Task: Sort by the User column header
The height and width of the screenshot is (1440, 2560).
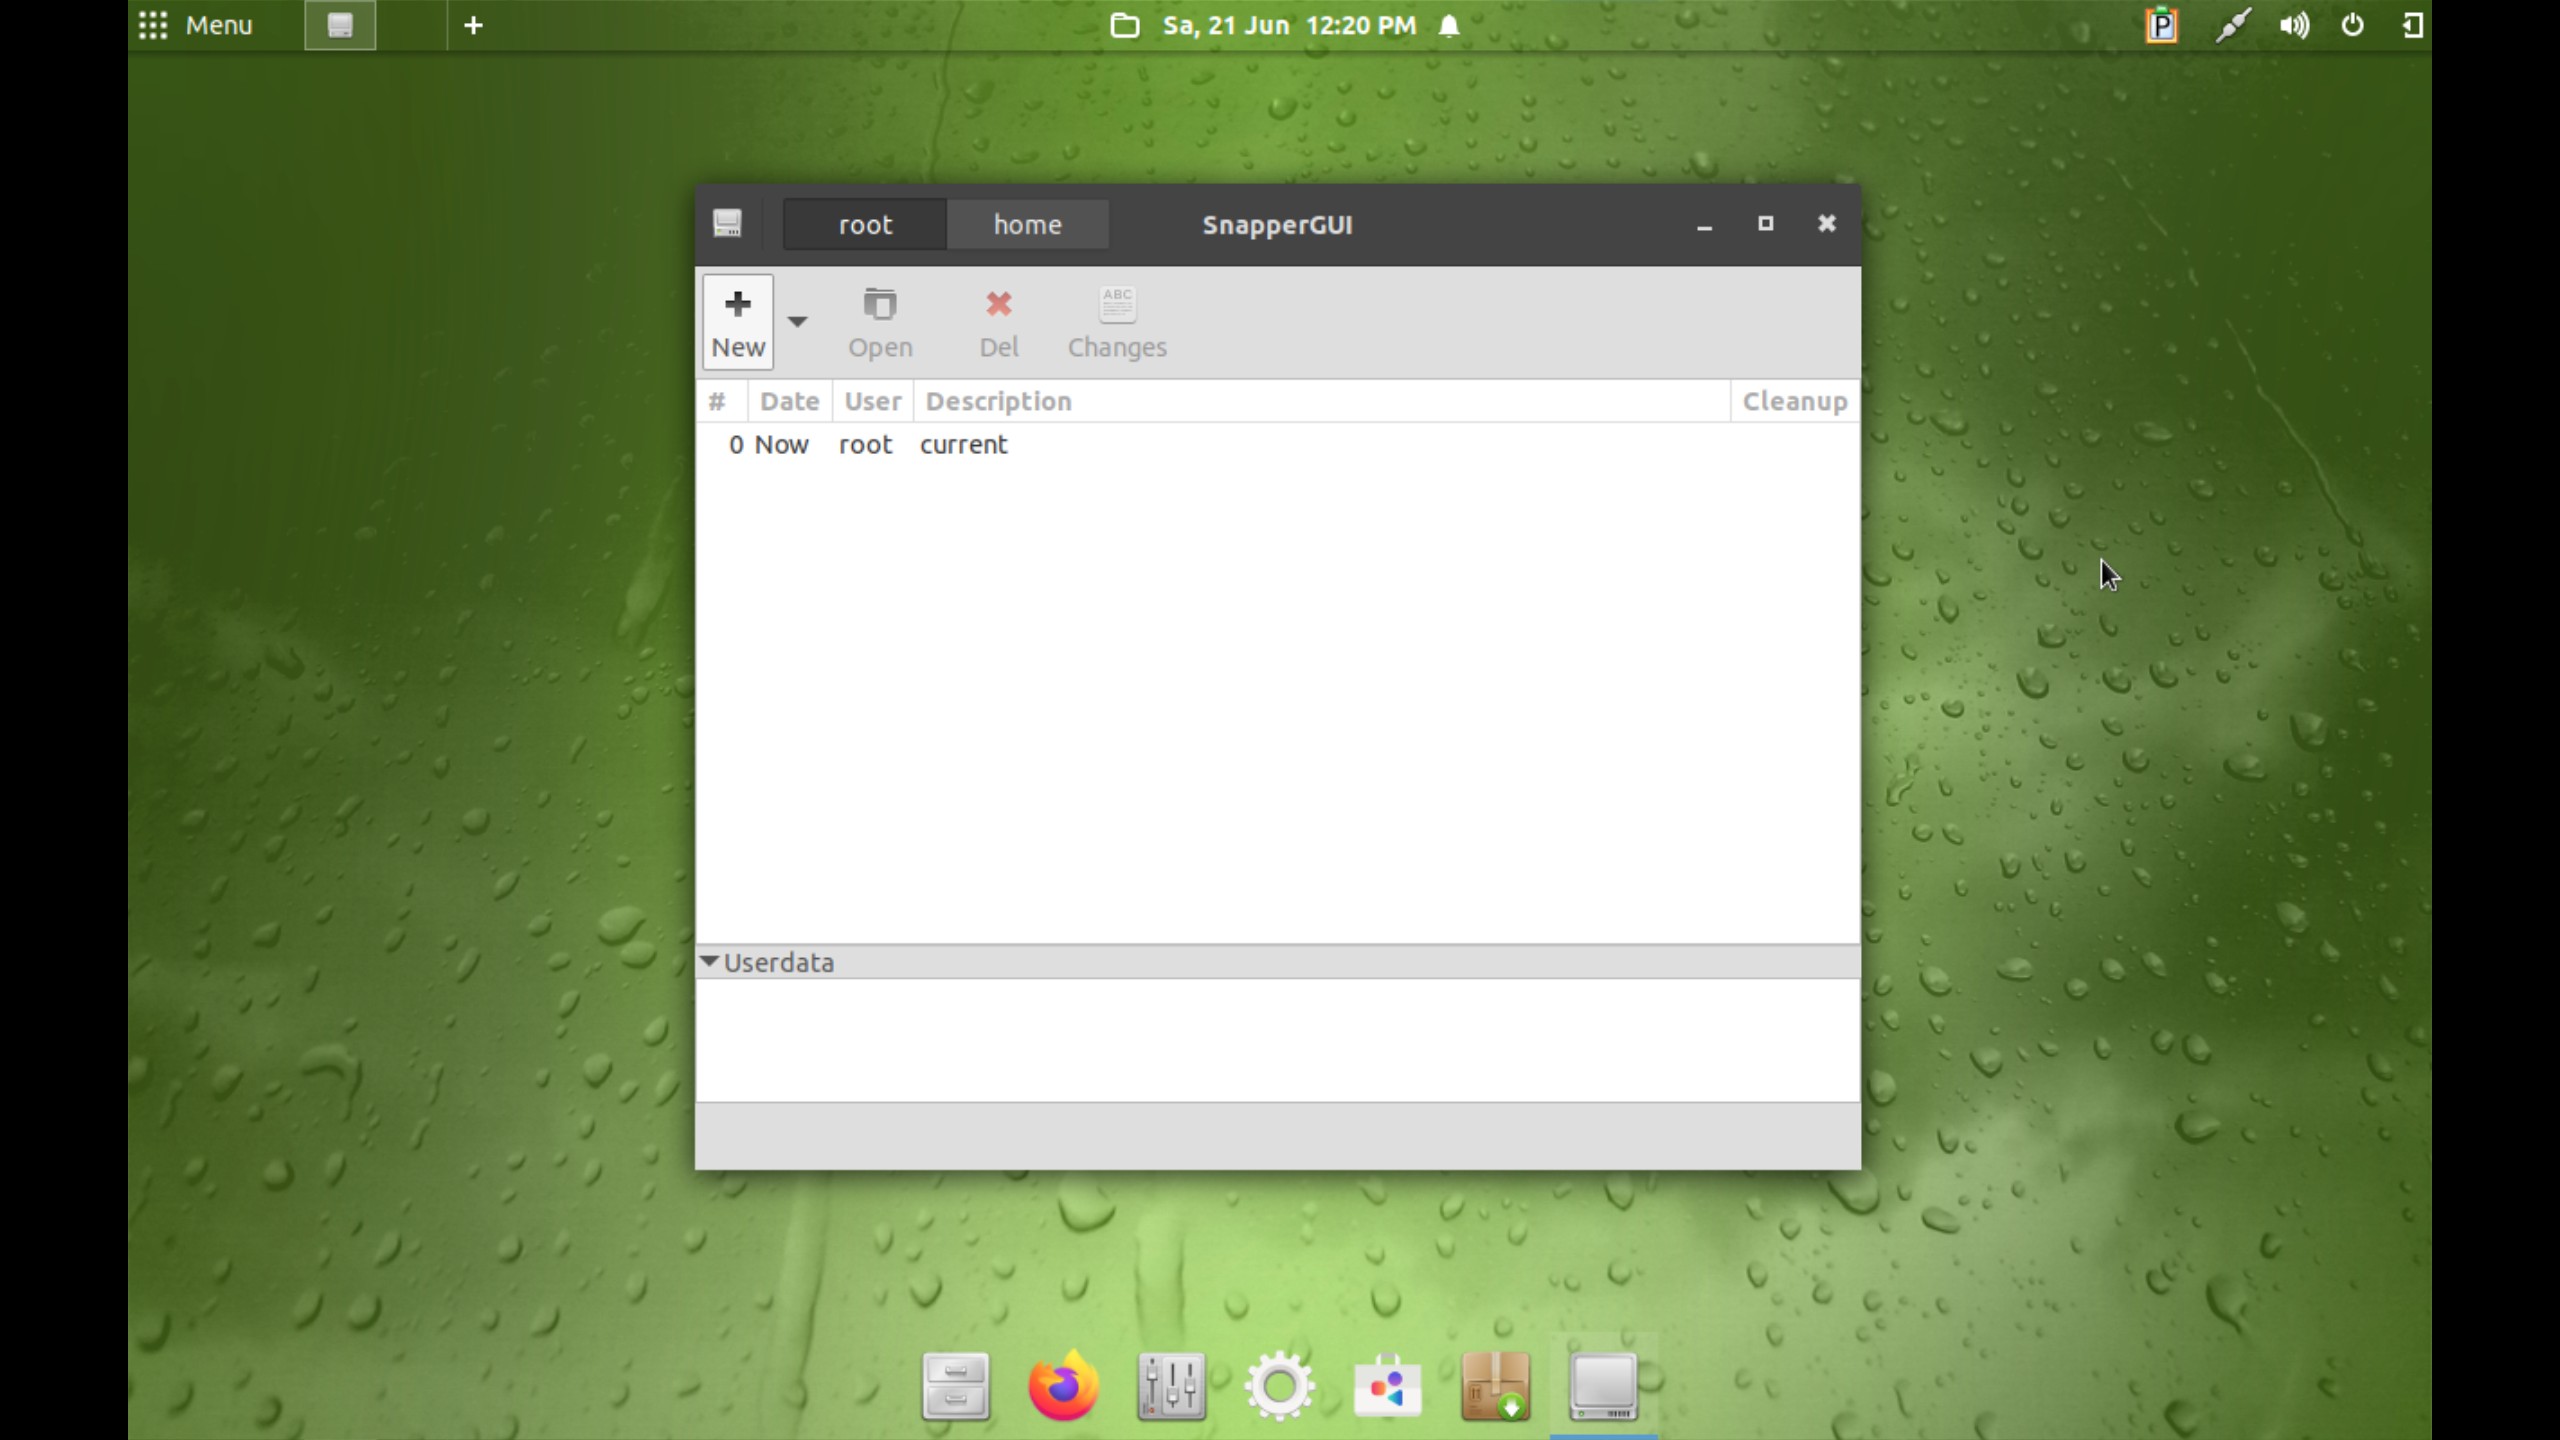Action: click(x=872, y=401)
